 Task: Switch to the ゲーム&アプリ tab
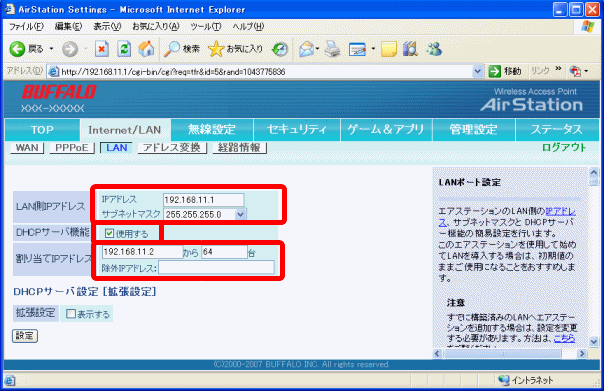coord(386,130)
